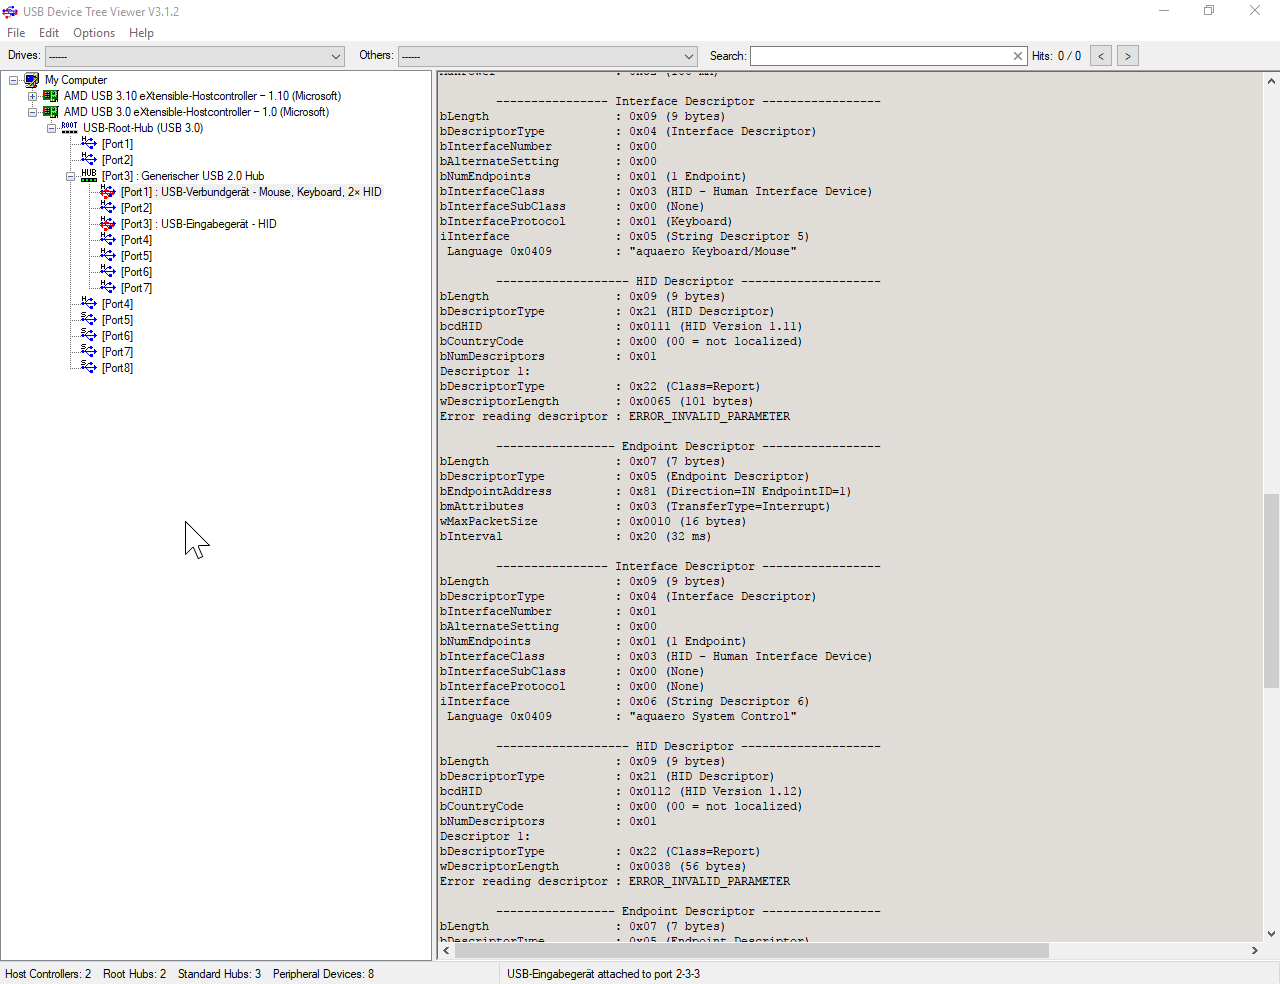The height and width of the screenshot is (984, 1280).
Task: Open the Help menu
Action: tap(141, 33)
